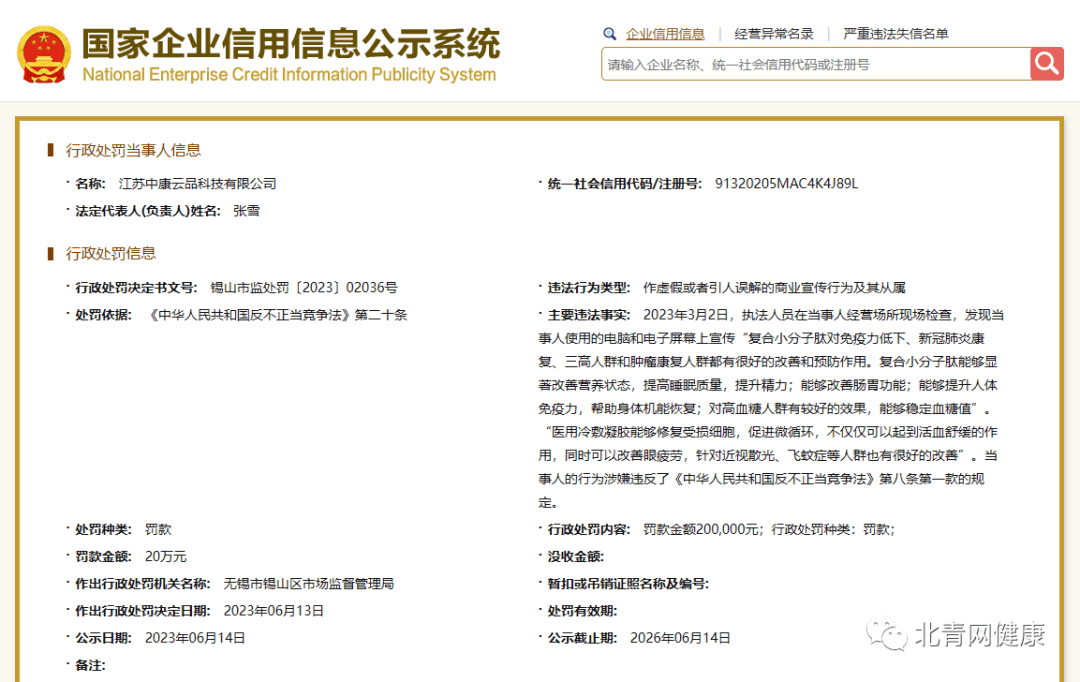The height and width of the screenshot is (682, 1080).
Task: Click the National Enterprise Credit Information English title
Action: (289, 75)
